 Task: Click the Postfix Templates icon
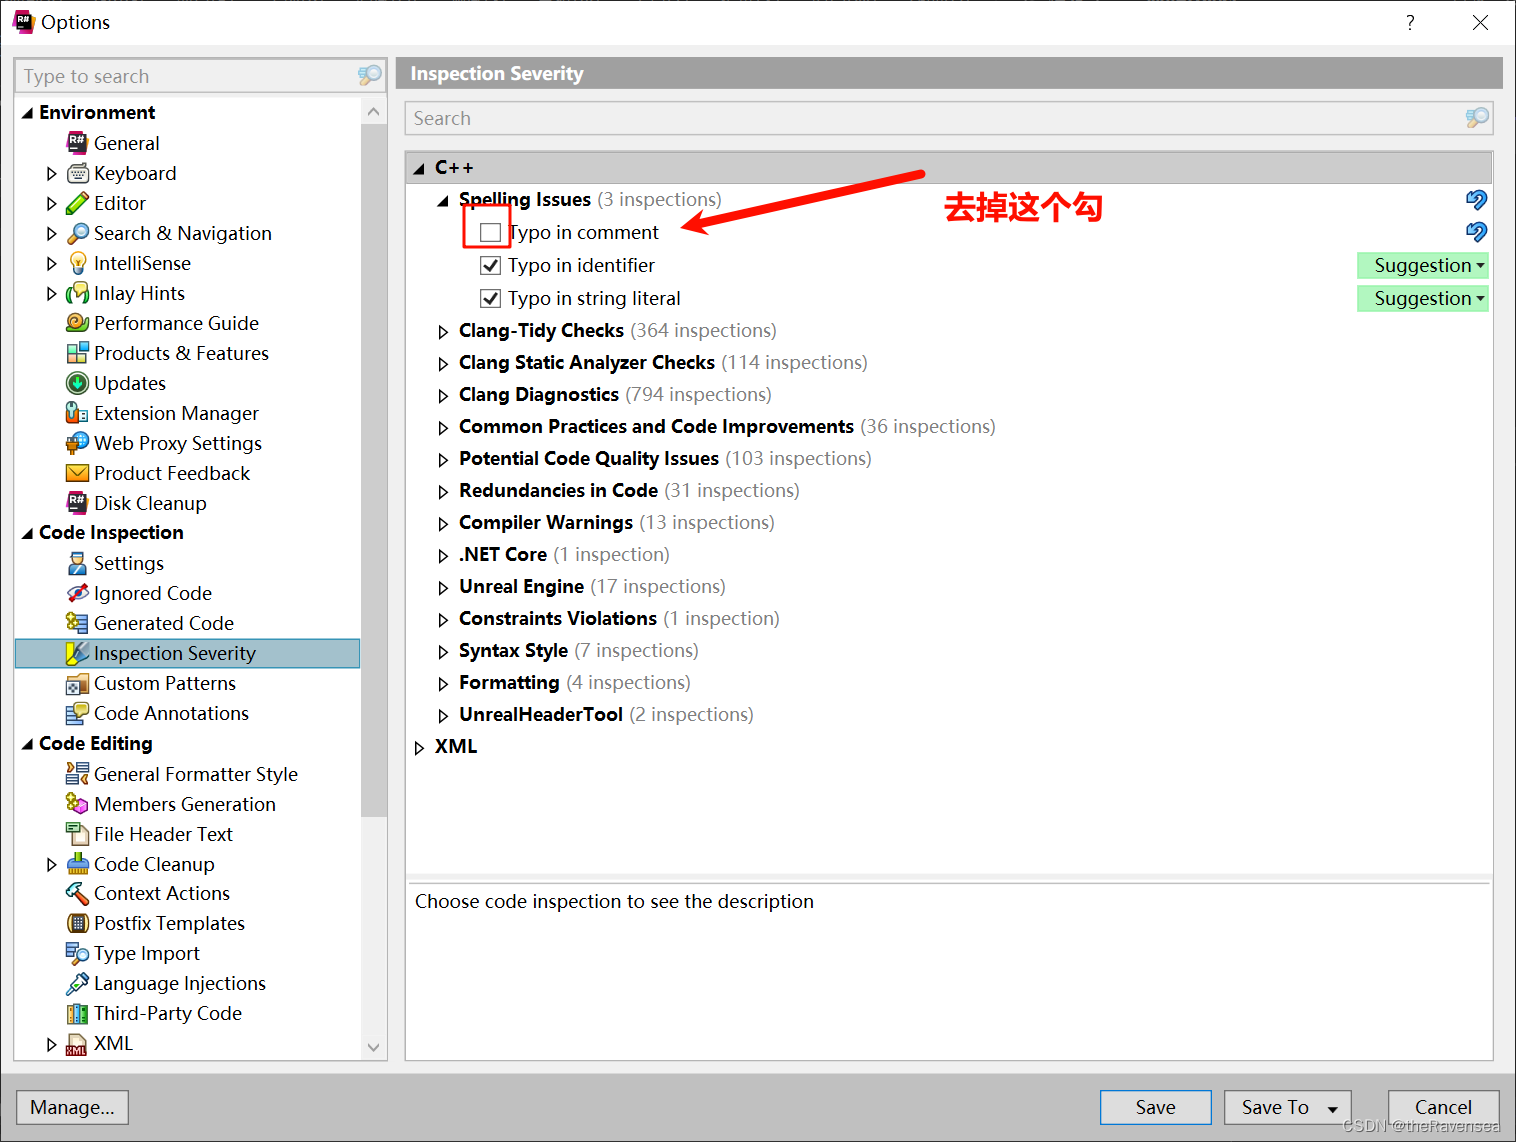pyautogui.click(x=77, y=923)
